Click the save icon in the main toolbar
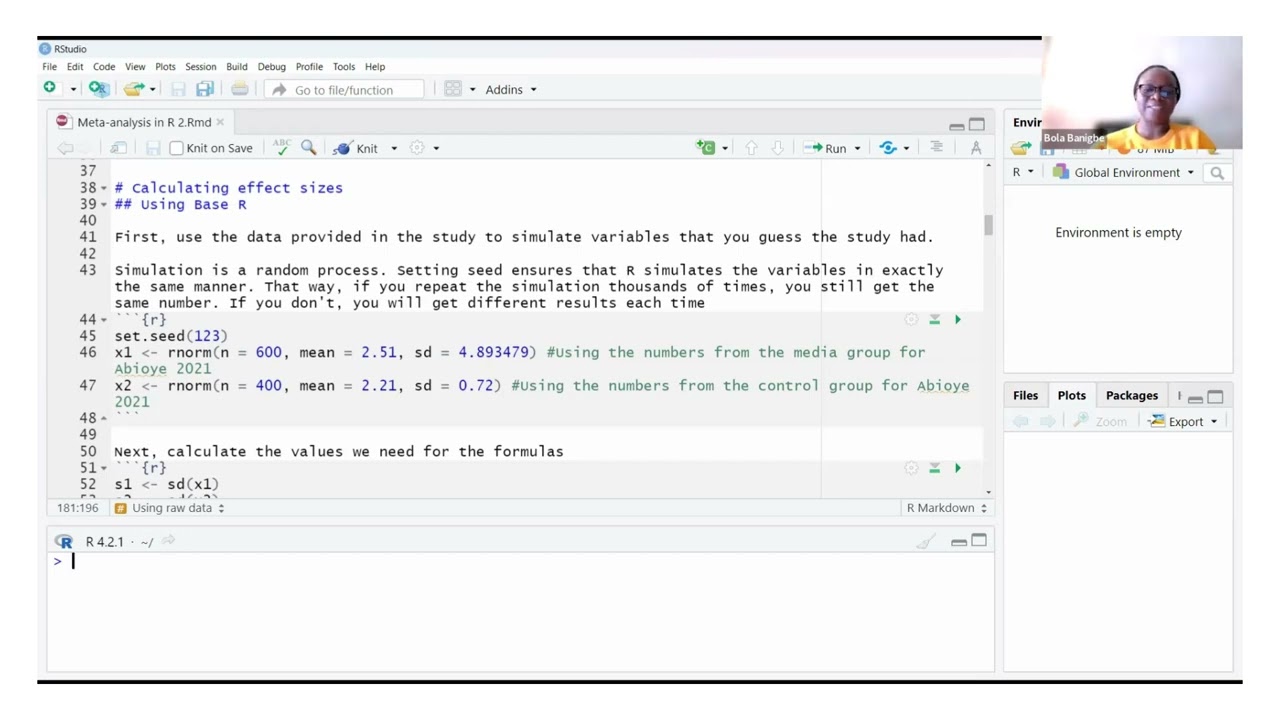This screenshot has width=1280, height=720. pos(178,89)
